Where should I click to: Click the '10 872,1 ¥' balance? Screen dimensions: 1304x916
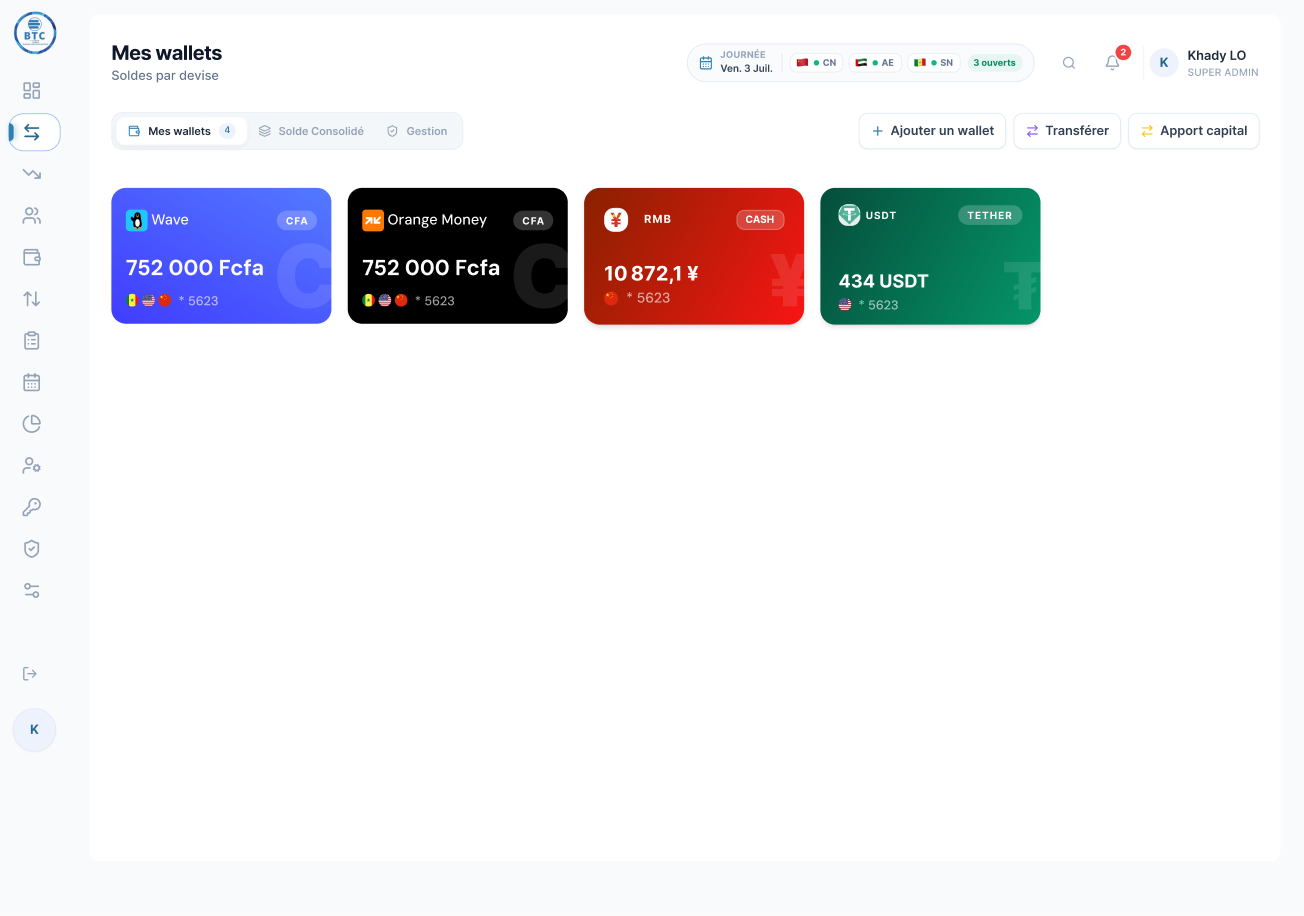point(651,273)
